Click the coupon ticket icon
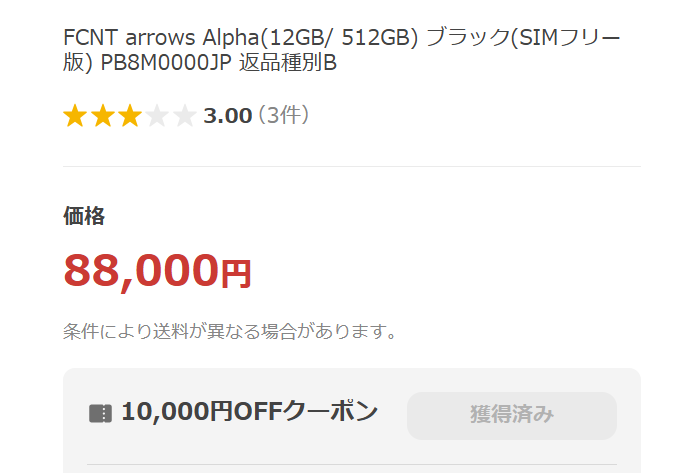Screen dimensions: 678x473 tap(100, 413)
